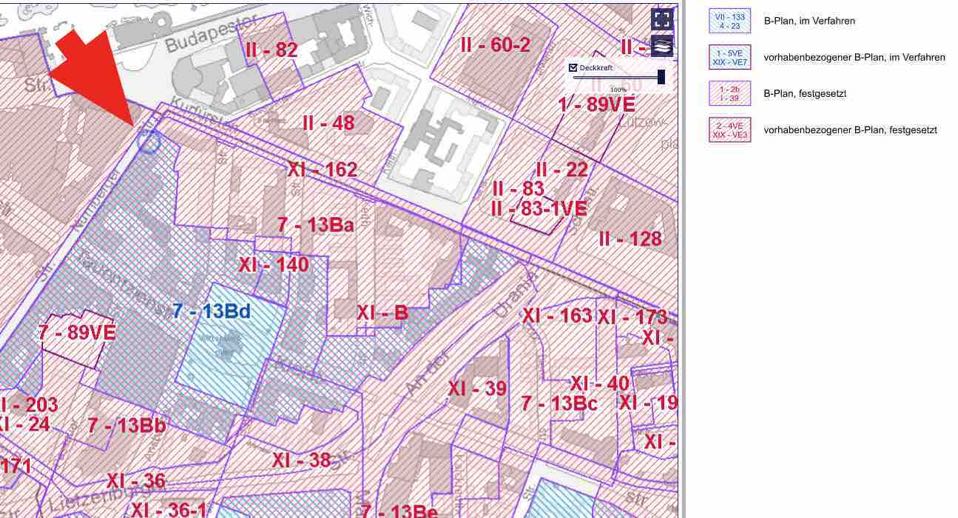Select plan area label 7 - 13Be
The height and width of the screenshot is (518, 958).
tap(398, 511)
